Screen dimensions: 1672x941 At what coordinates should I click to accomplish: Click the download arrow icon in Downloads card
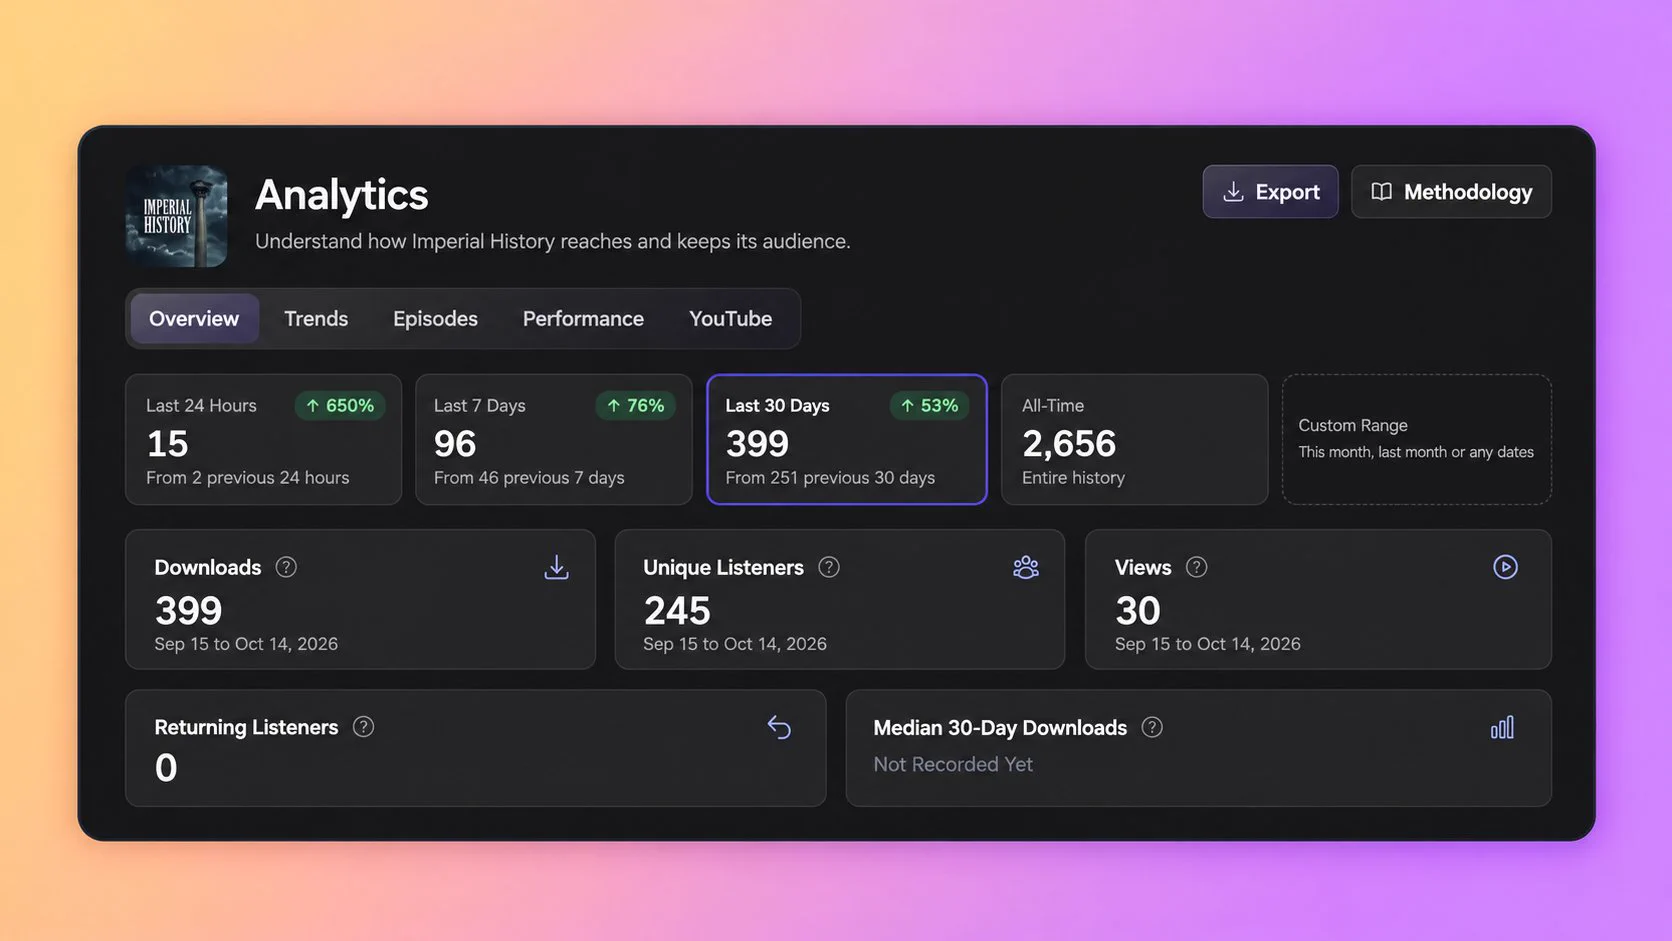[x=557, y=567]
